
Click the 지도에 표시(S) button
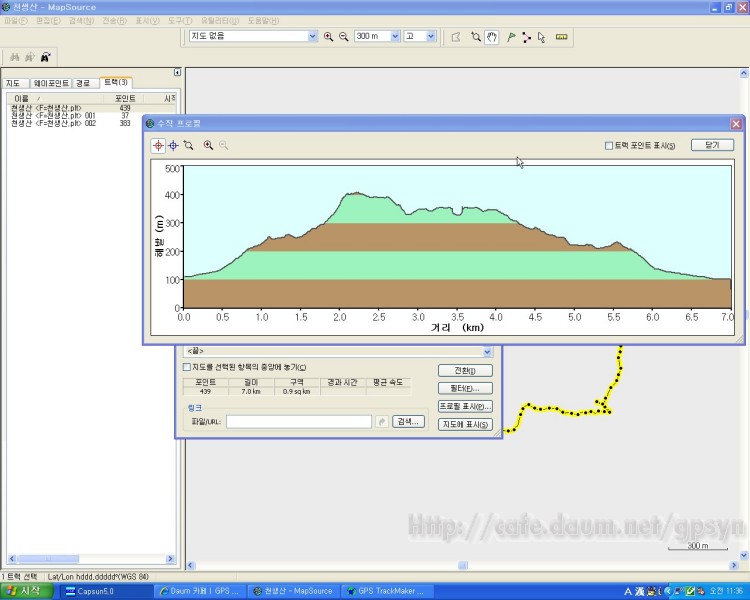pos(465,424)
